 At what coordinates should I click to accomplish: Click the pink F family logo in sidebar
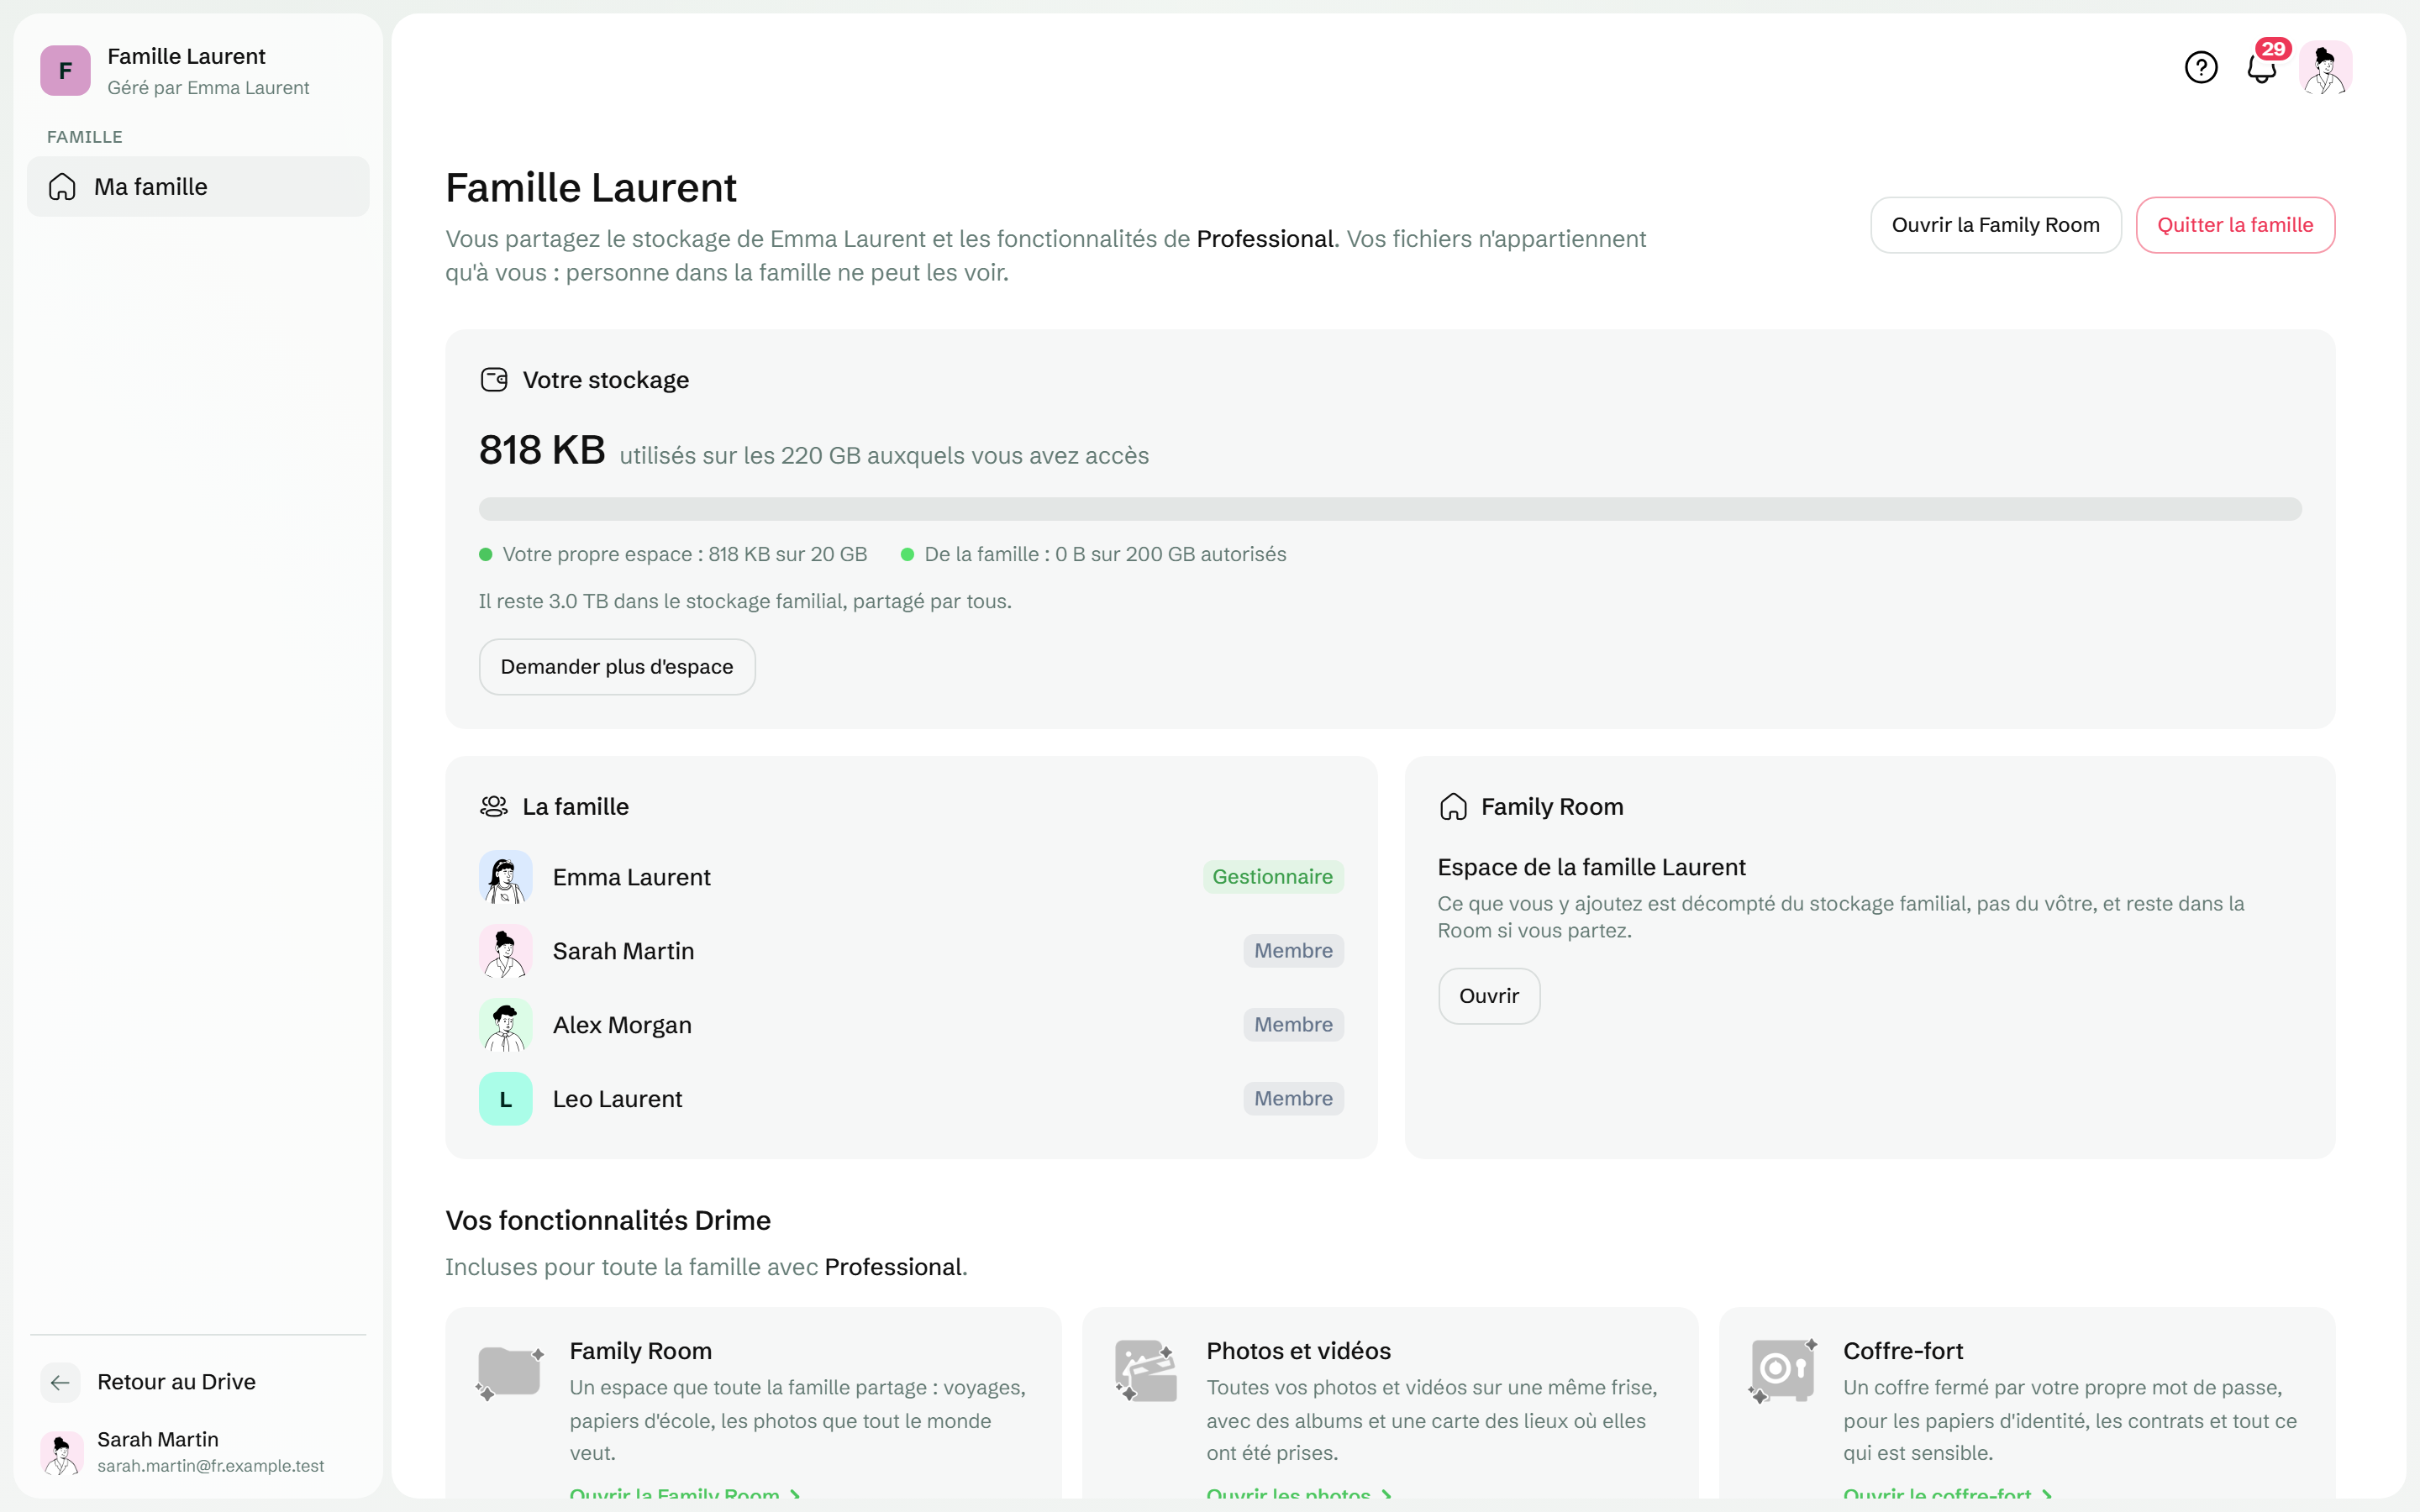tap(65, 70)
